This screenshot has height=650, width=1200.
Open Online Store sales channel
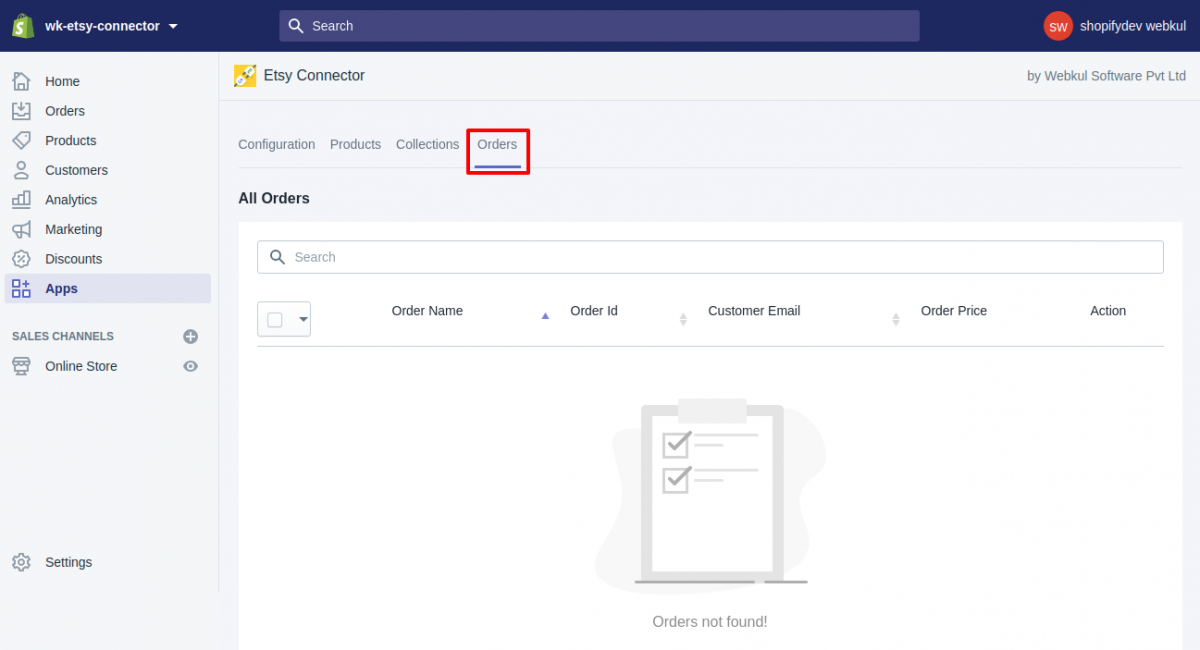(81, 366)
